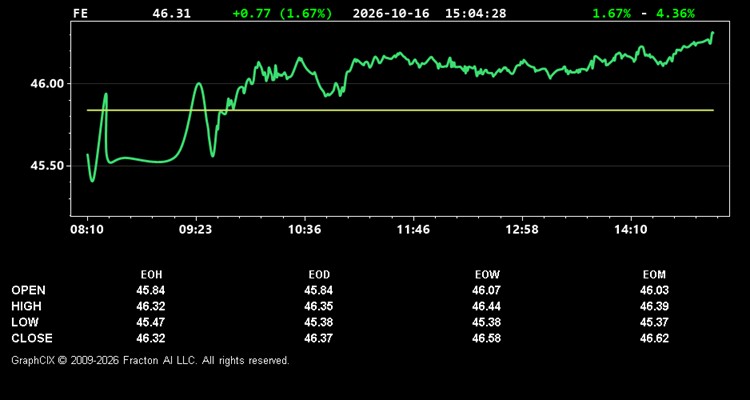Select the 10:36 time axis label
The width and height of the screenshot is (750, 400).
(305, 230)
